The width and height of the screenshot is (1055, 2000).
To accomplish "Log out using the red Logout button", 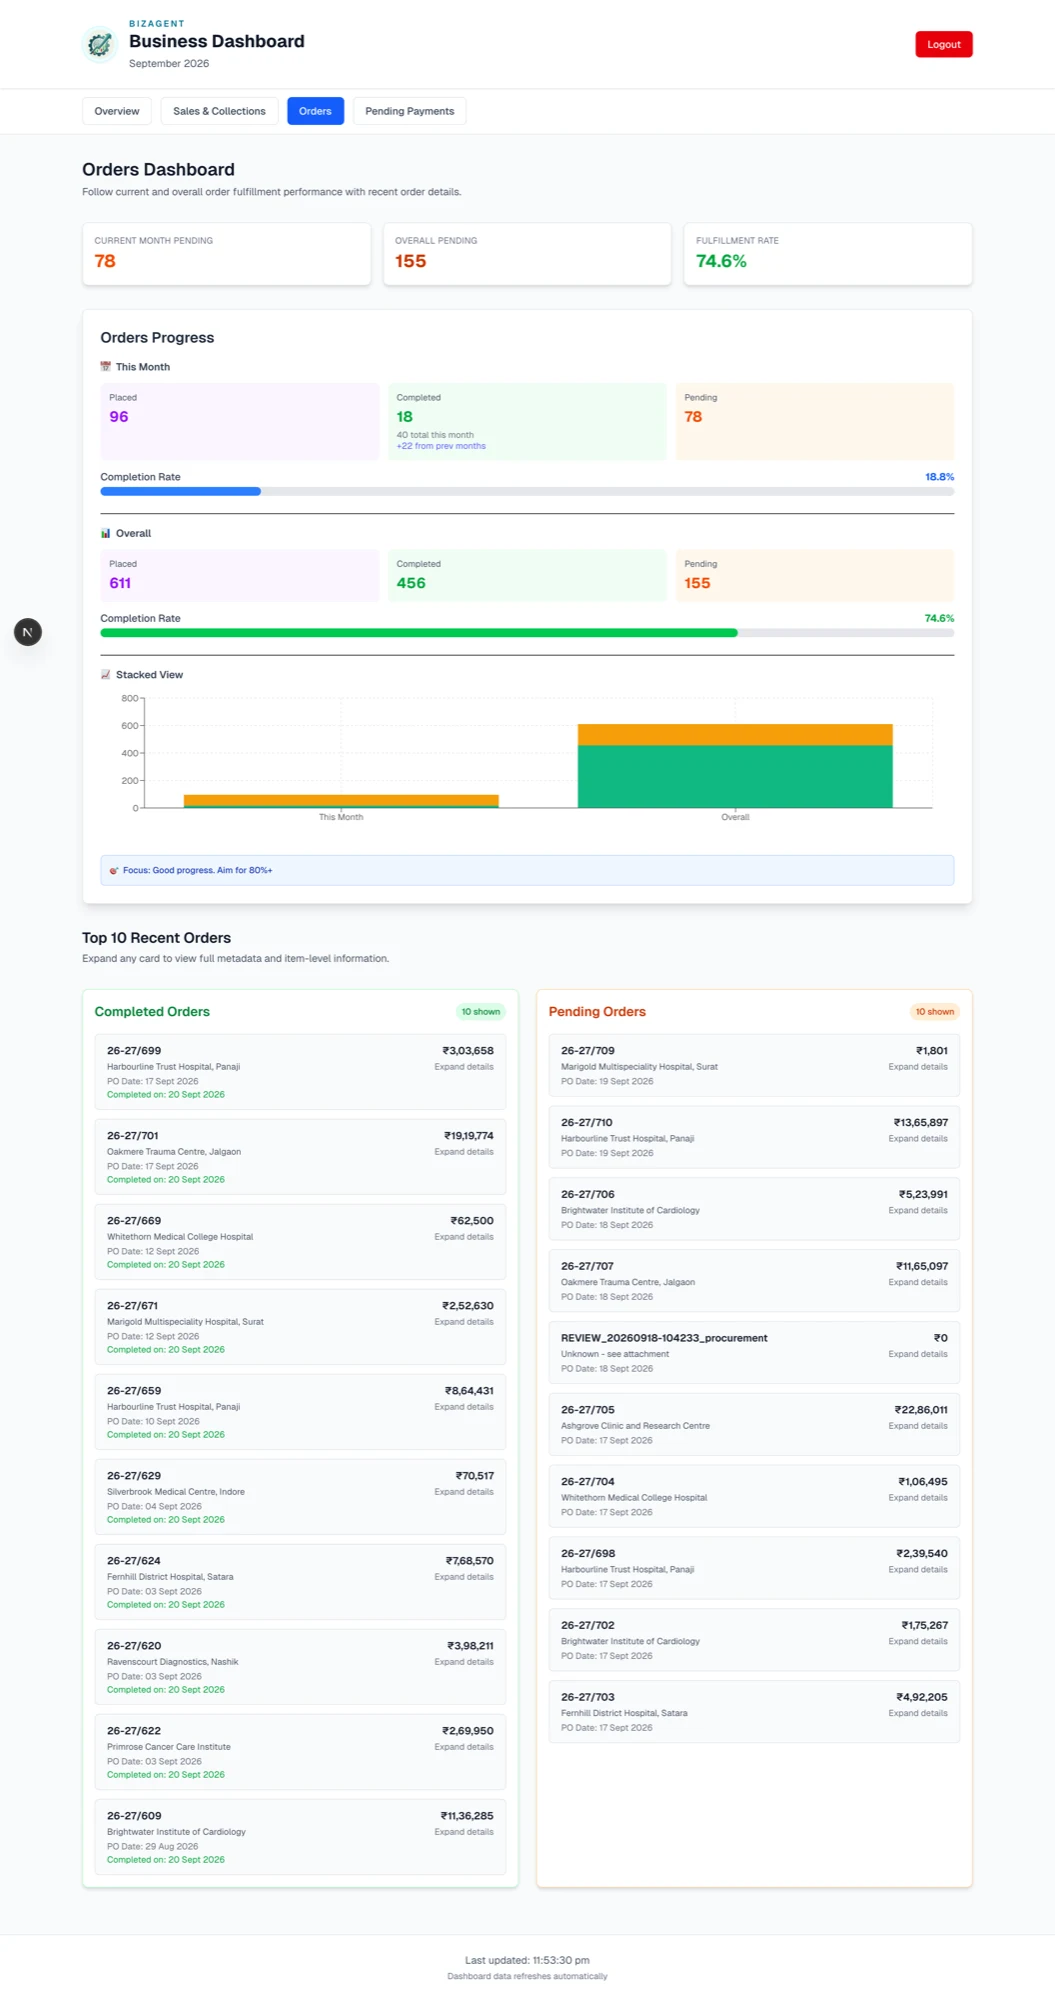I will pos(943,44).
